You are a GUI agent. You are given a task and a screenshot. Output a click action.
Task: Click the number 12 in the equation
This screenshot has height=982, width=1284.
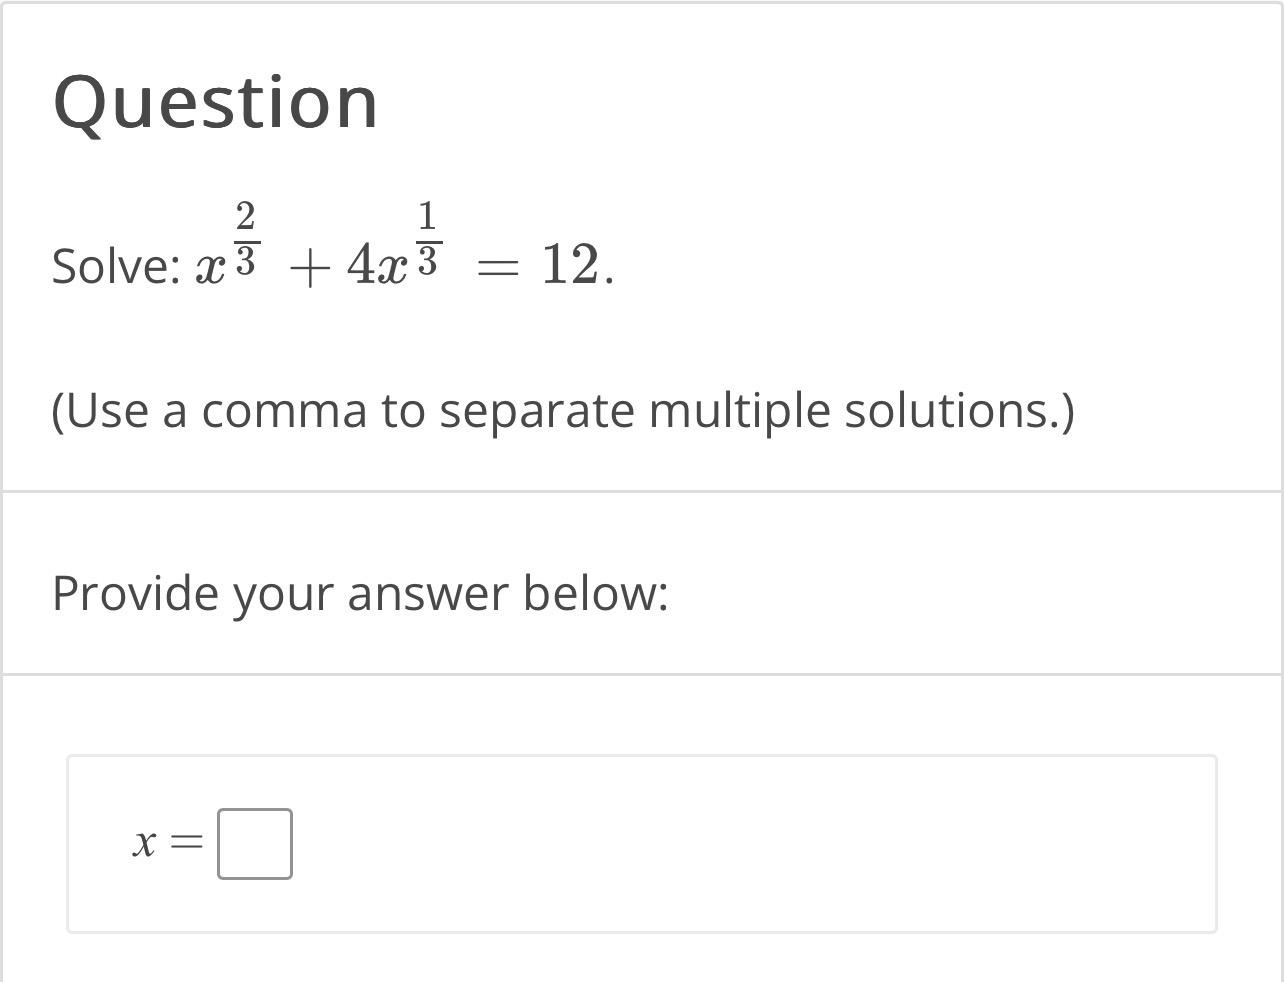pyautogui.click(x=572, y=264)
